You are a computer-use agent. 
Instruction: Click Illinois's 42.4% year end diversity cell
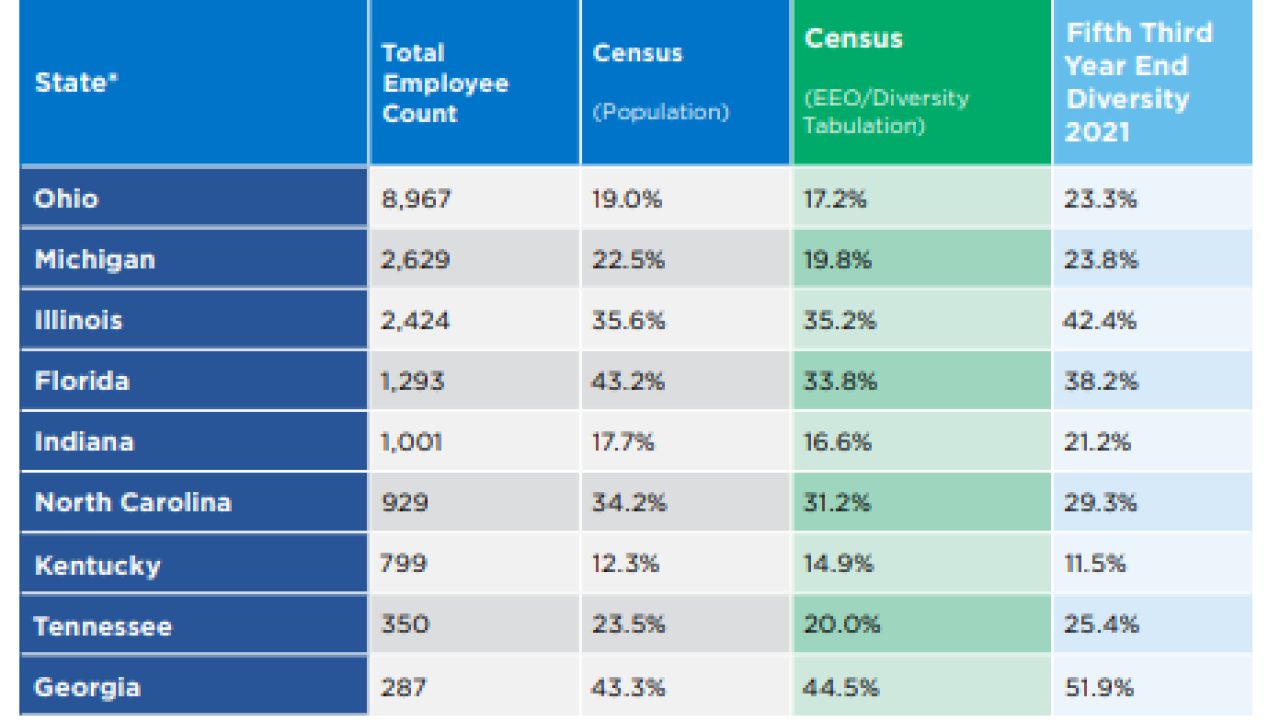(x=1152, y=320)
